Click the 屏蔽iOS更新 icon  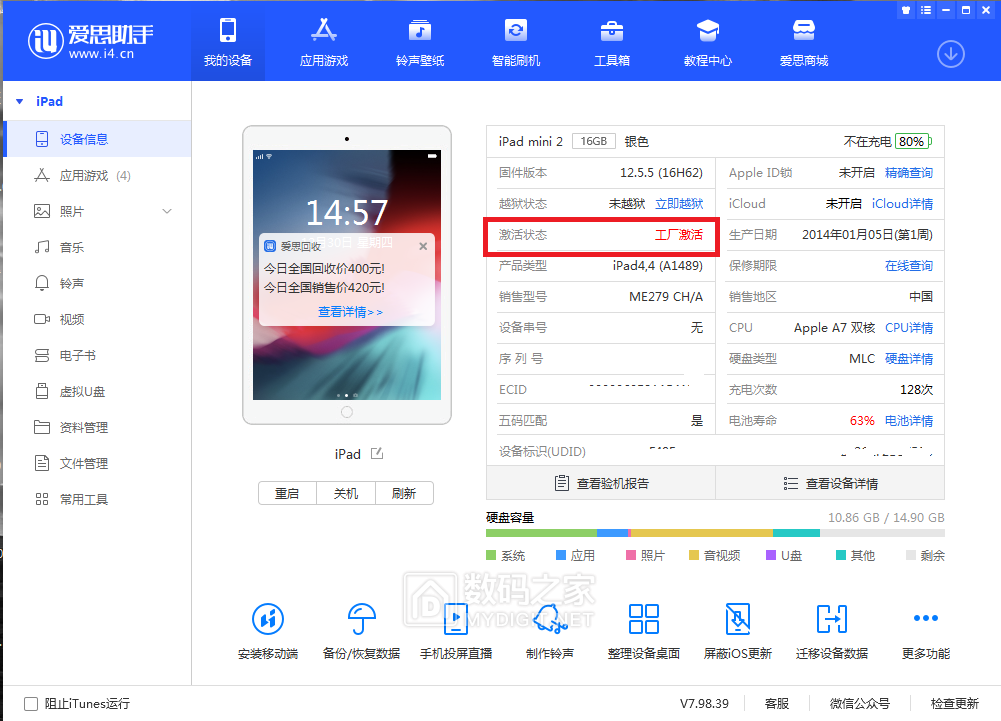tap(738, 618)
